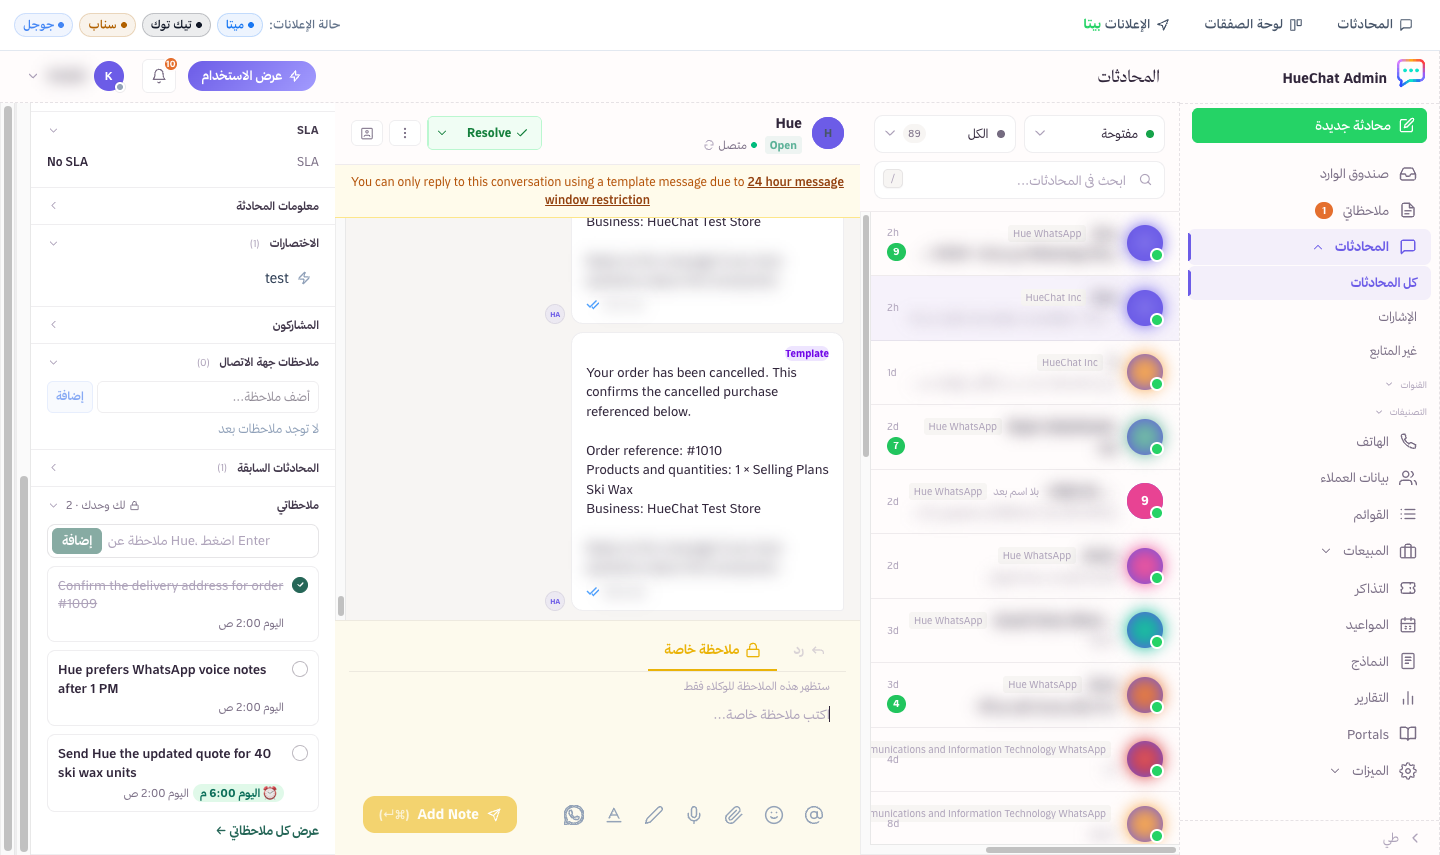Click the WhatsApp templates icon in composer
This screenshot has width=1440, height=855.
point(574,815)
